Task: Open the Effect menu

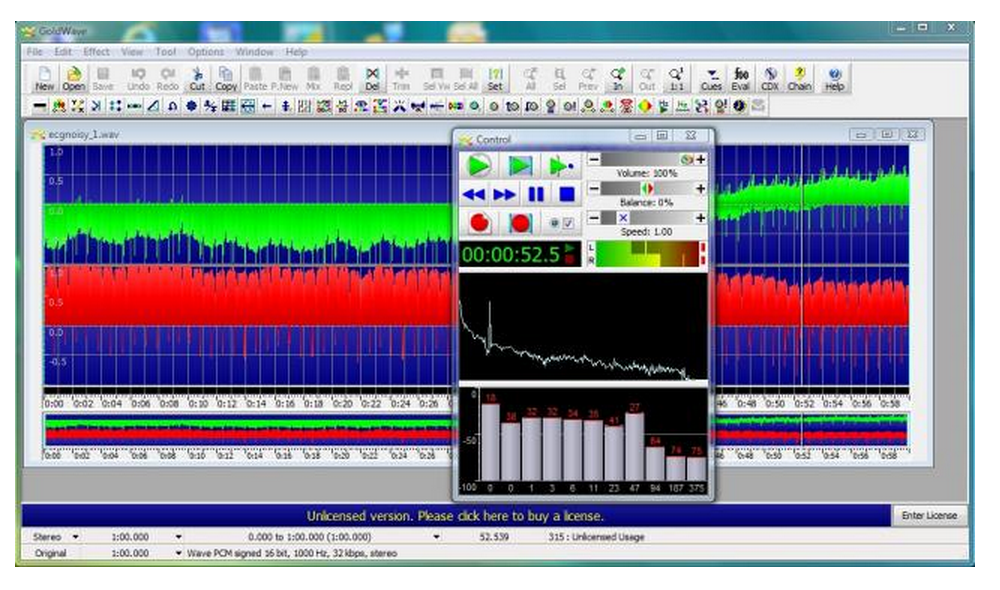Action: (x=96, y=52)
